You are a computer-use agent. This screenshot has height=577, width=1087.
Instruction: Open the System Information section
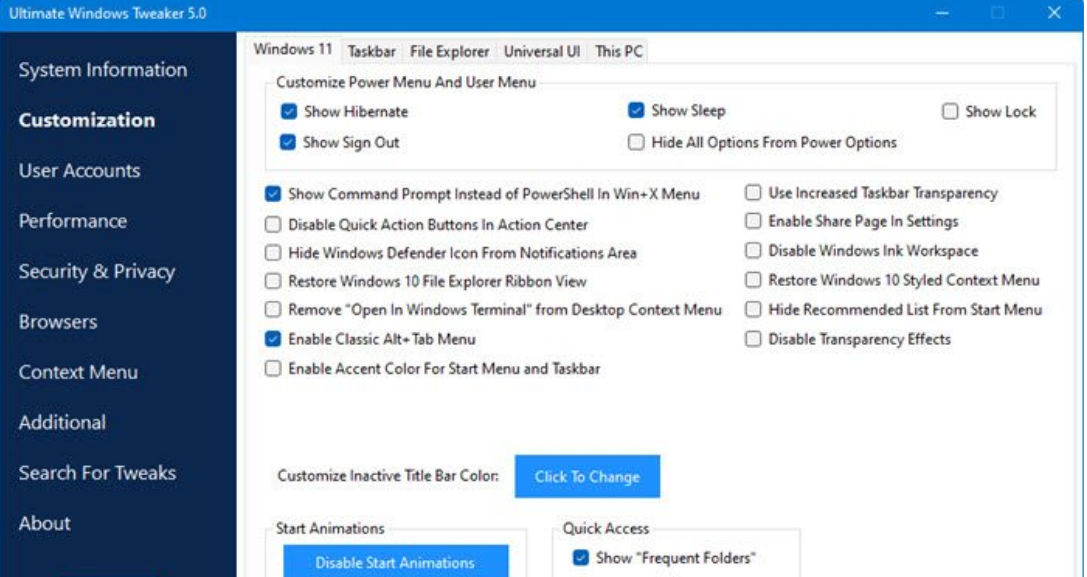103,70
